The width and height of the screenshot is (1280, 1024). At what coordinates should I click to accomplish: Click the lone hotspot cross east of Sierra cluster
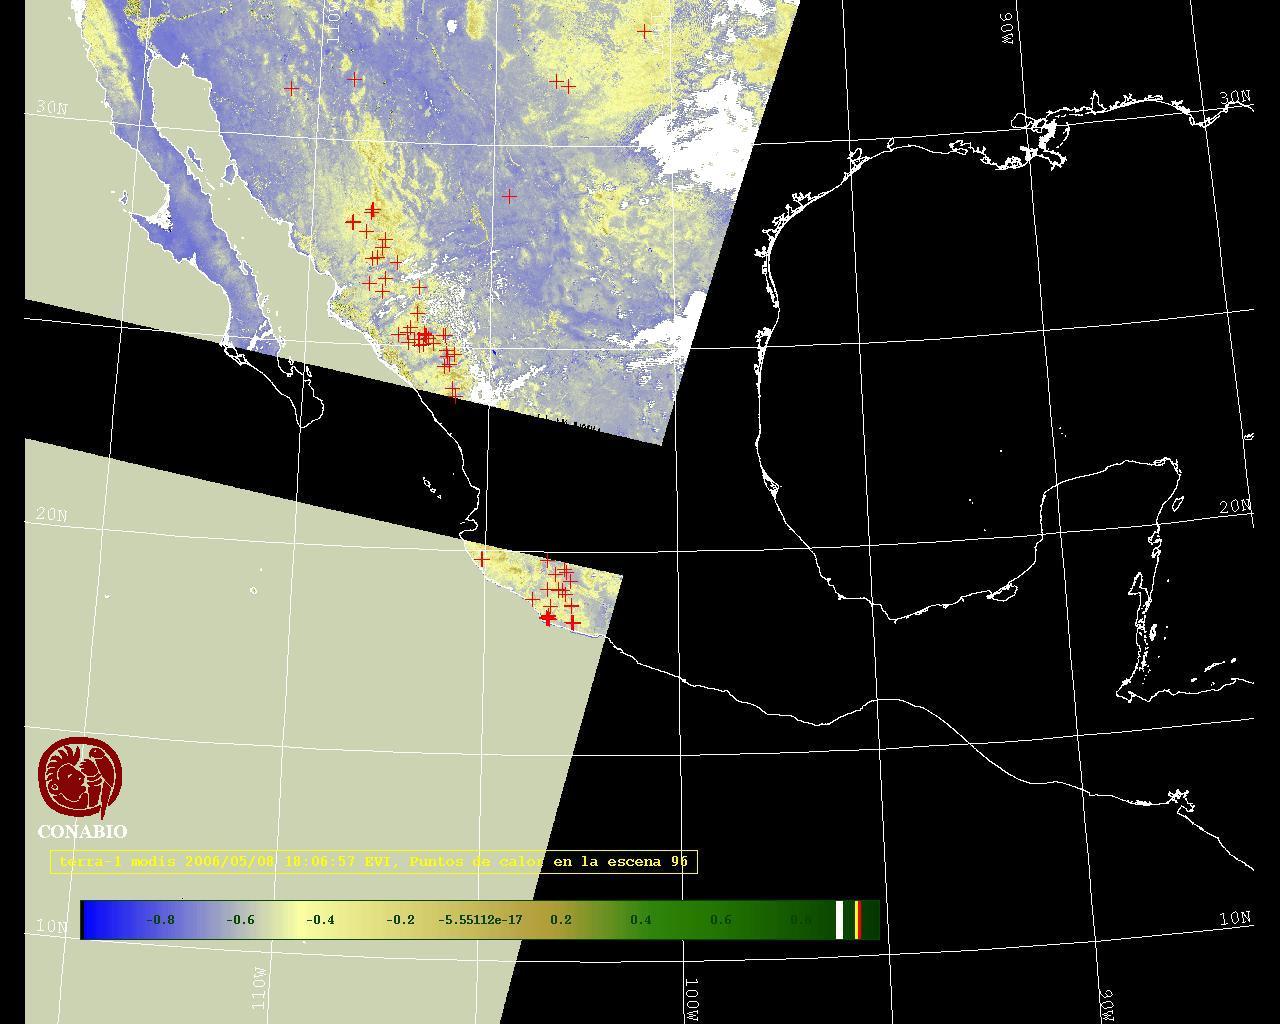[509, 196]
